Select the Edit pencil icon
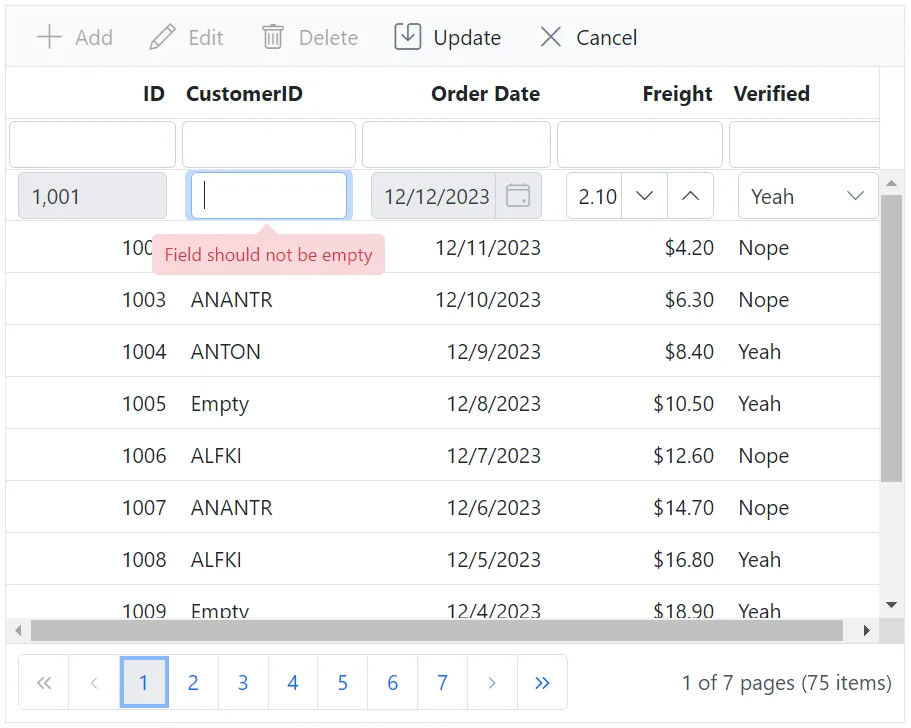This screenshot has width=911, height=728. click(x=162, y=37)
